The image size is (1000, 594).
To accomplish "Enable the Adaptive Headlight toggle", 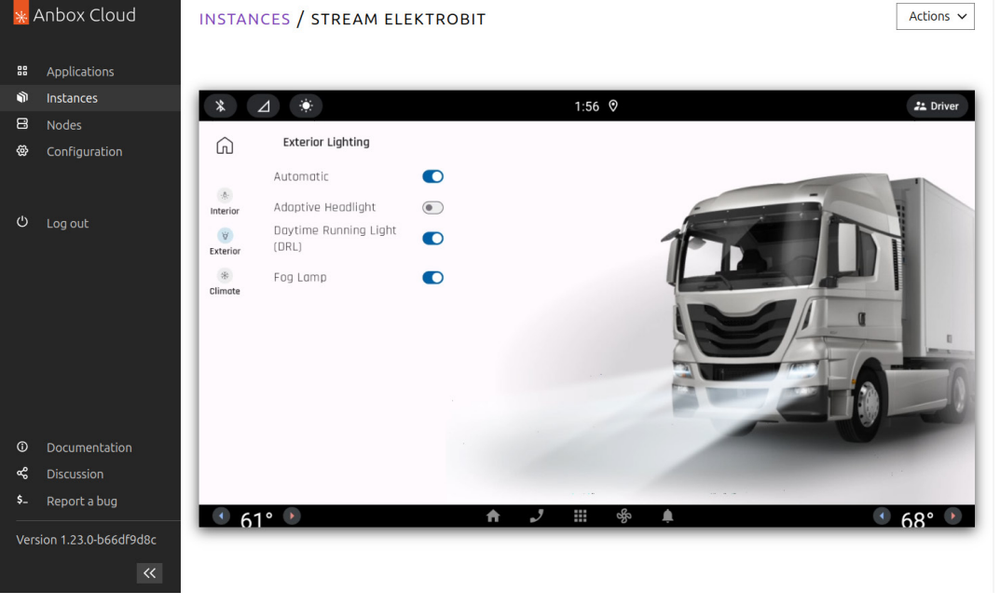I will click(x=432, y=208).
